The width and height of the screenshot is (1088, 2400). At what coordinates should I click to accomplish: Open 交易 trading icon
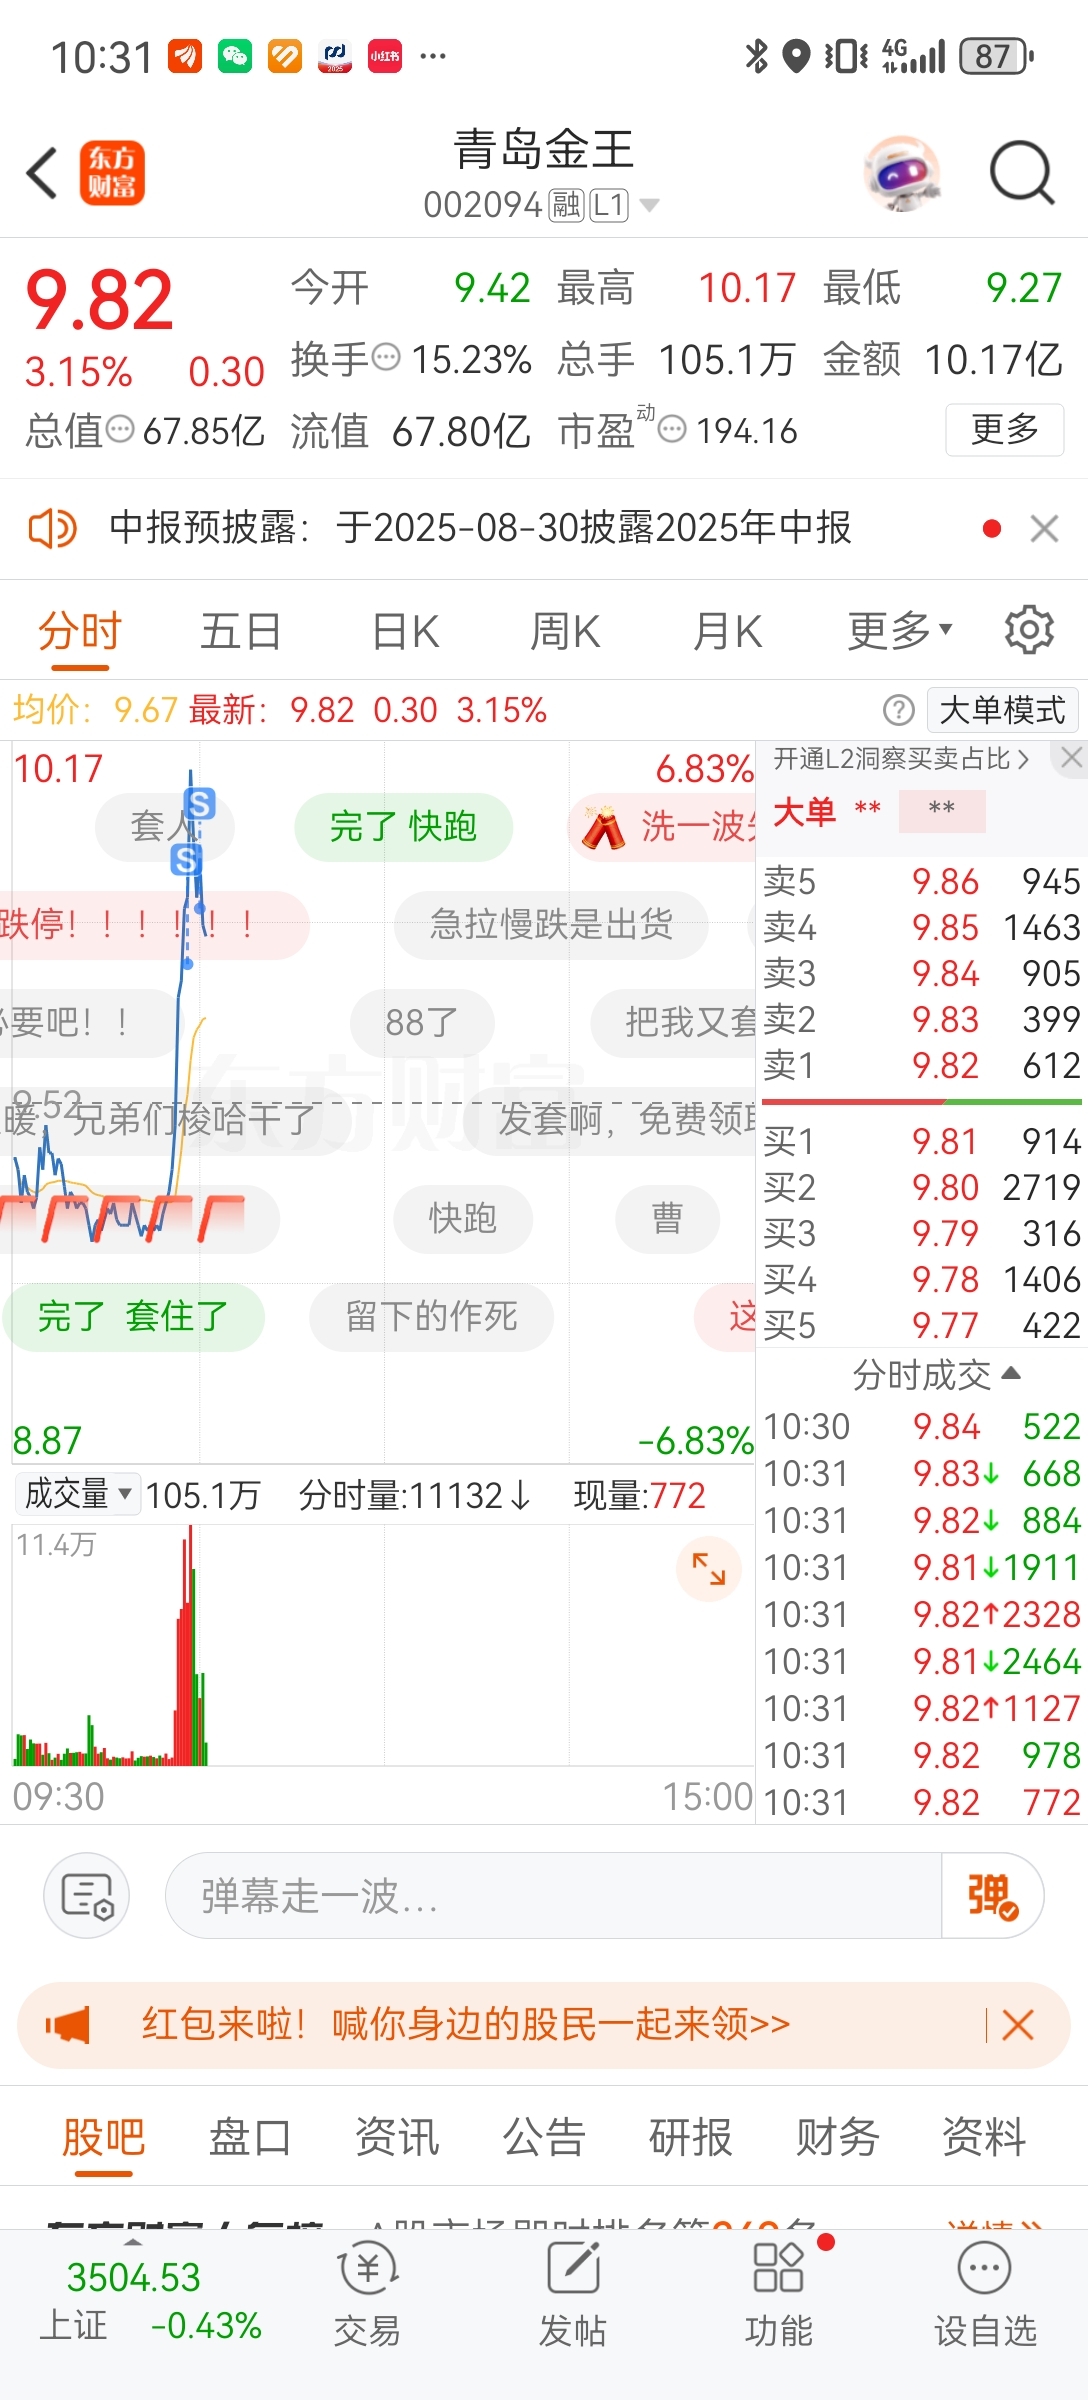[367, 2296]
